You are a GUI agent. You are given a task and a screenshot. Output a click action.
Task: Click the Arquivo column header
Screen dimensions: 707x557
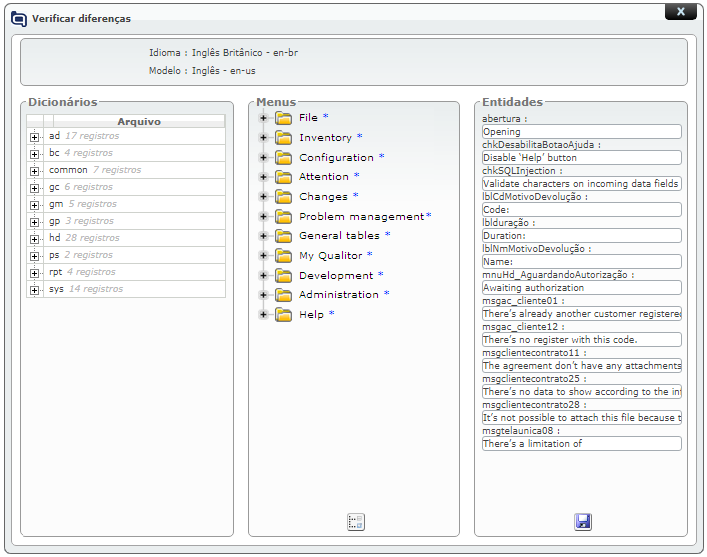click(139, 121)
